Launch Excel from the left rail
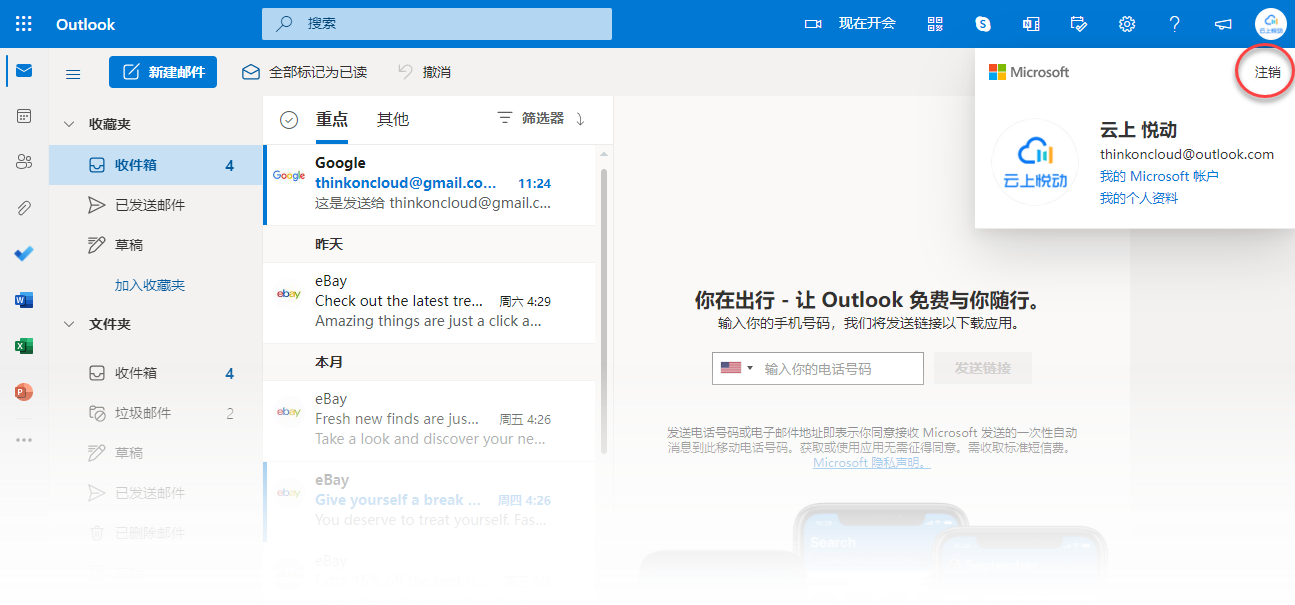Screen dimensions: 1295x605 (x=24, y=346)
